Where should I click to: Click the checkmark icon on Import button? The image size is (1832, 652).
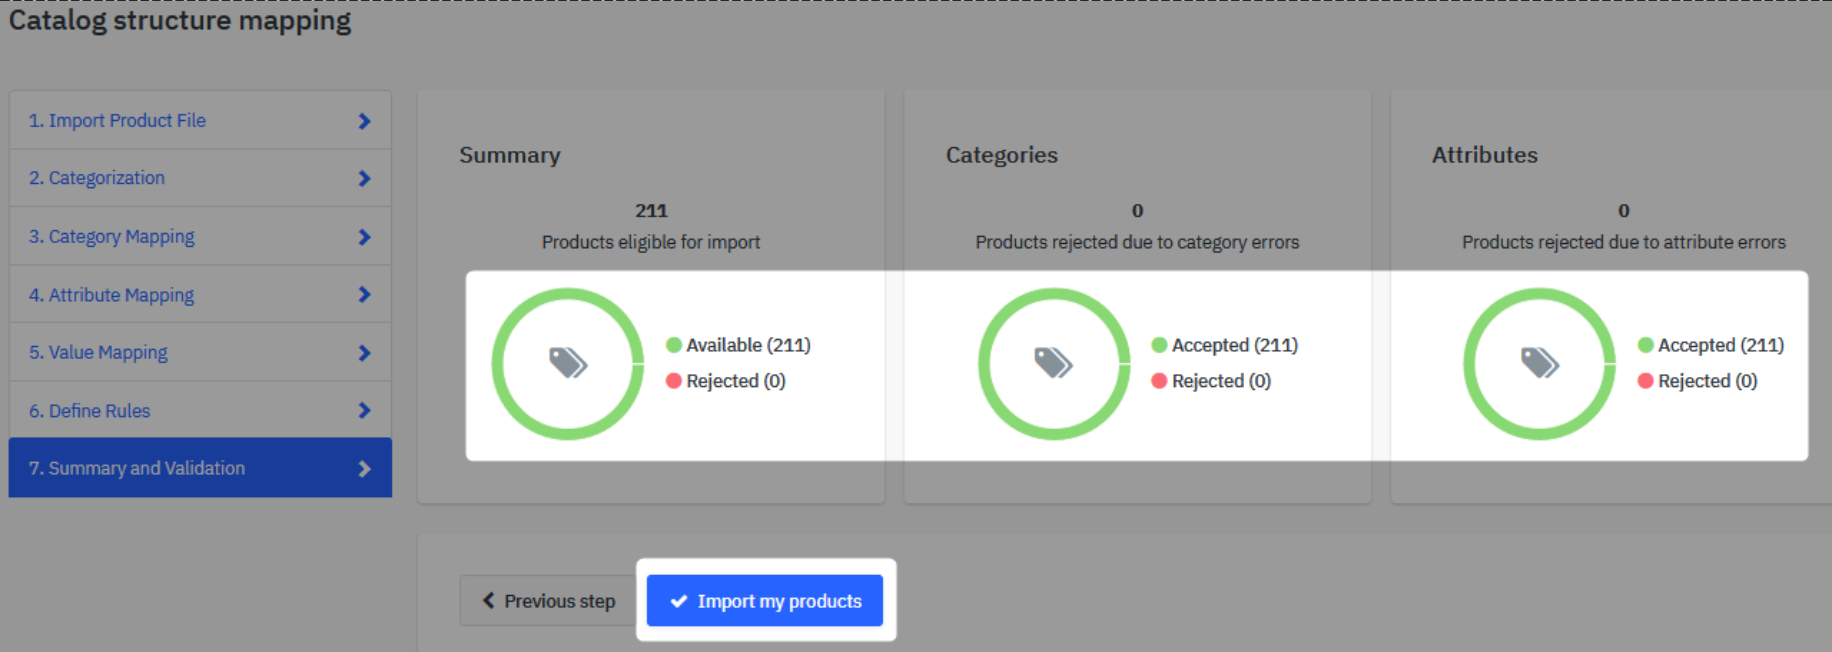click(679, 601)
